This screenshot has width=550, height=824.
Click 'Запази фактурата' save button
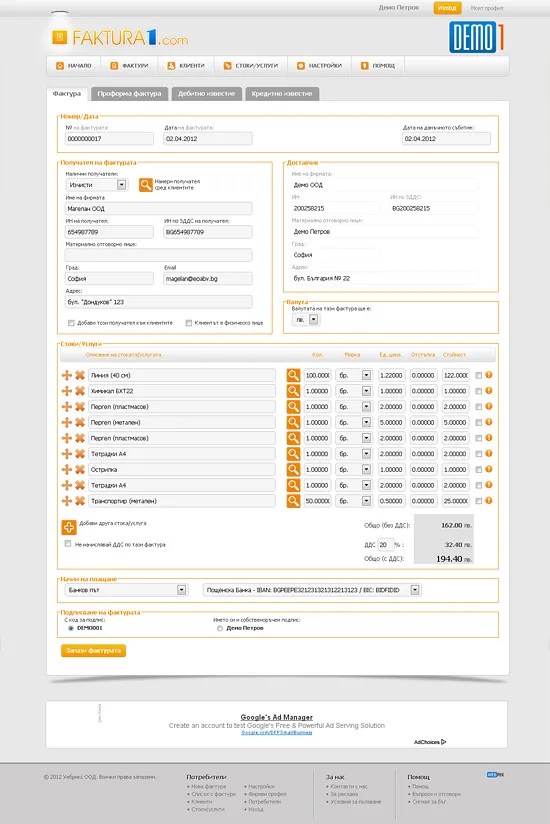point(94,651)
